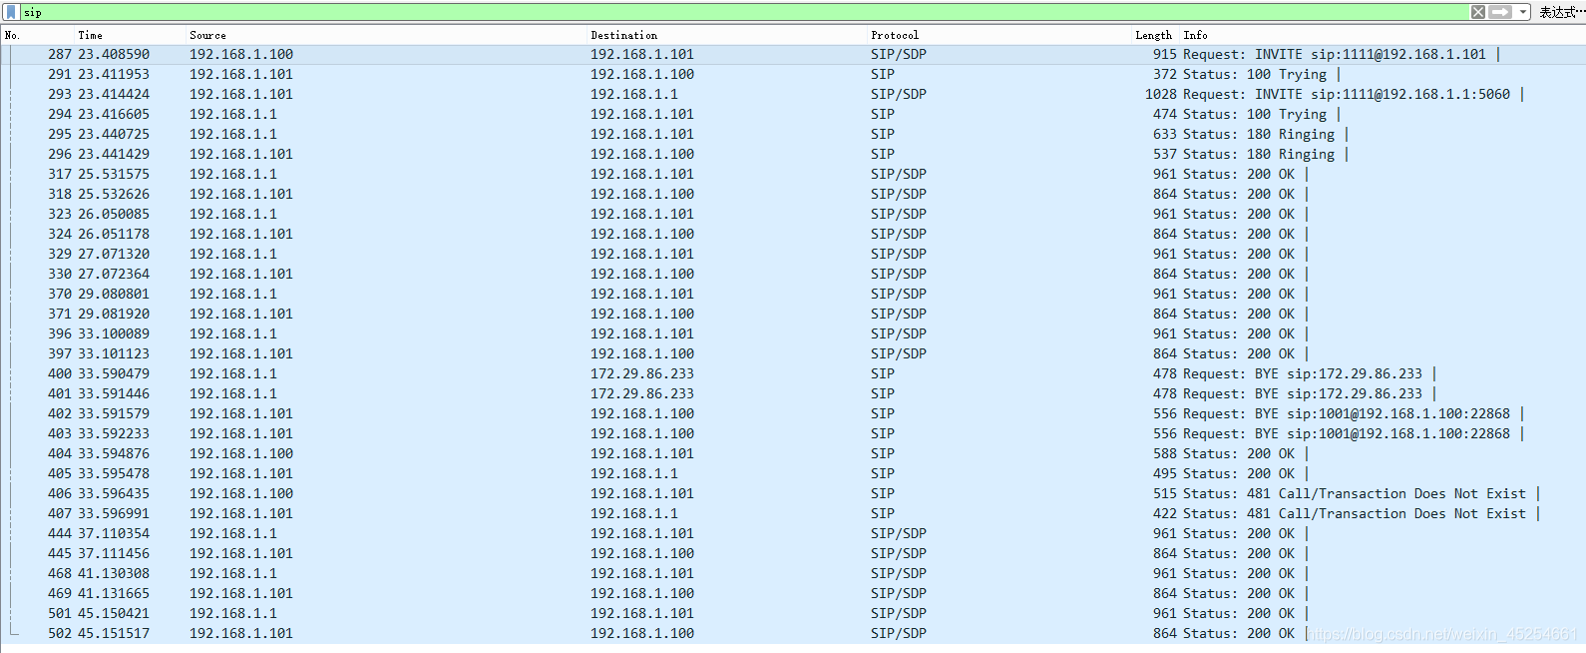Image resolution: width=1586 pixels, height=653 pixels.
Task: Select packet 501 at time 45.150421
Action: pos(793,614)
